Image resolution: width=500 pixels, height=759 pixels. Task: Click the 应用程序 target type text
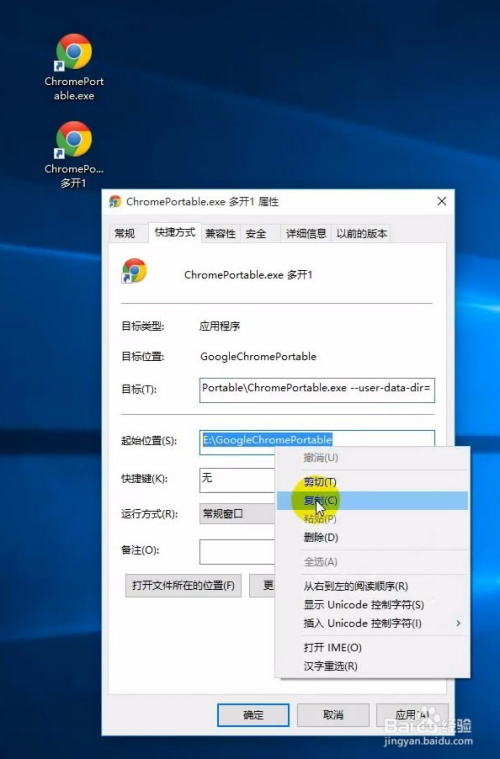point(220,326)
